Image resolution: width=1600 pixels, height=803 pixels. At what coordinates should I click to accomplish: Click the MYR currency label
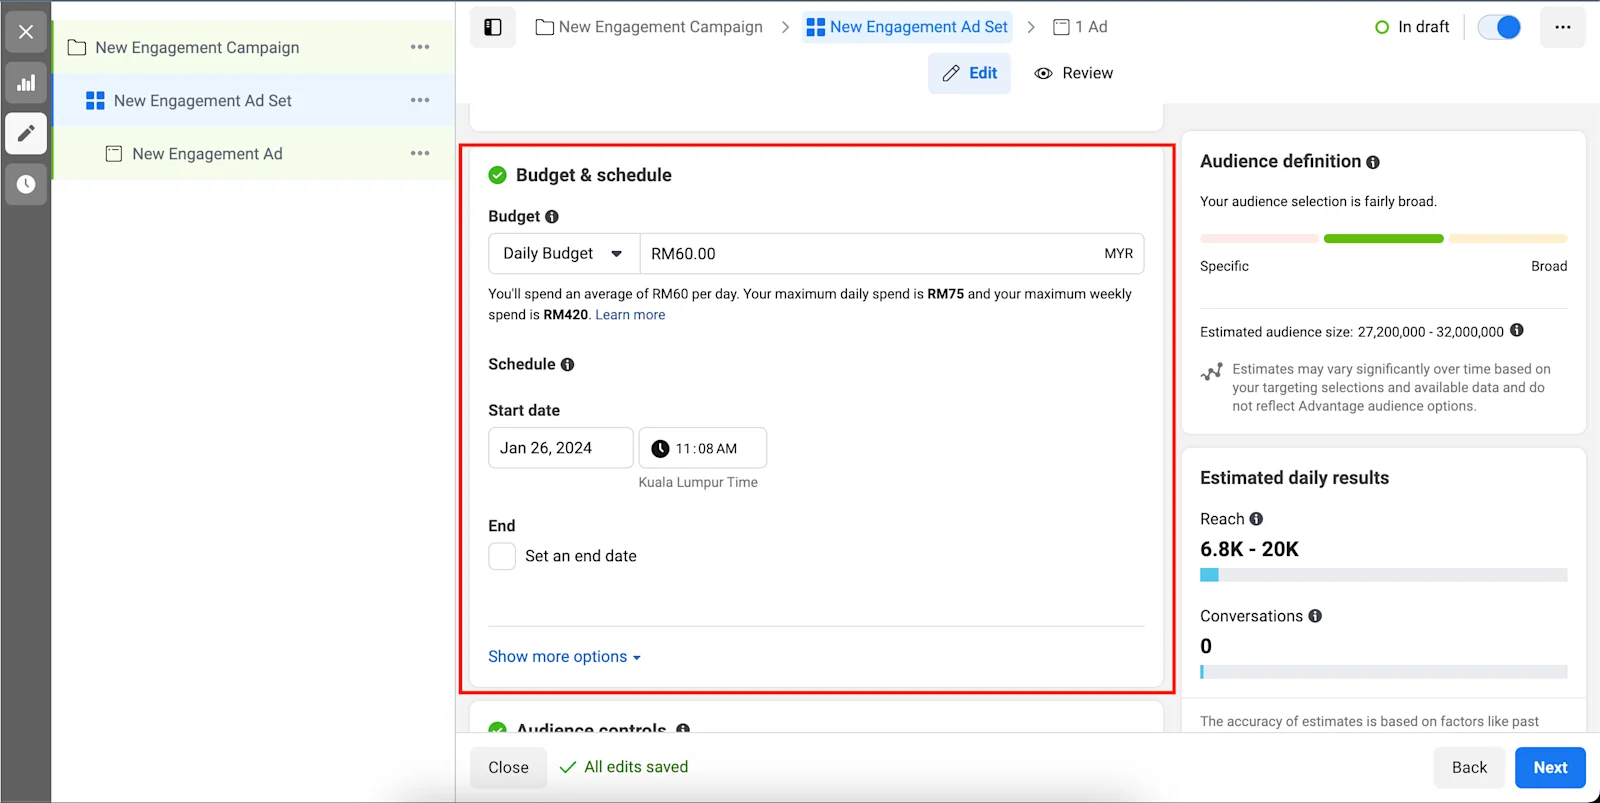click(1118, 254)
